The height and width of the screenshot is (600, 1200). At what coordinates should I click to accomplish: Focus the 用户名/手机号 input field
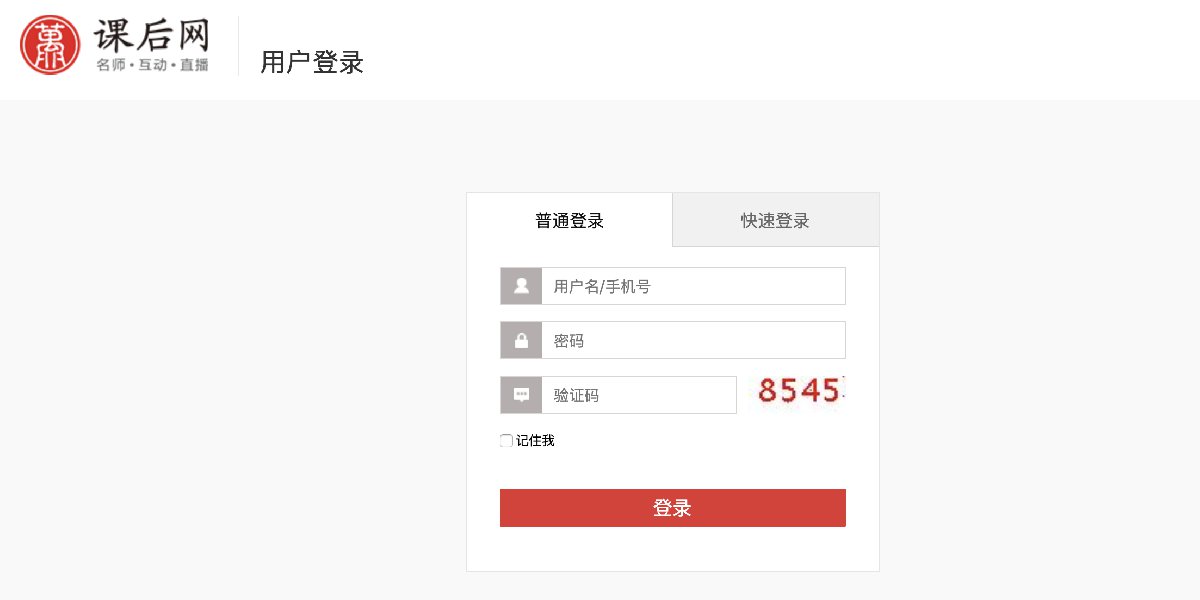click(692, 286)
